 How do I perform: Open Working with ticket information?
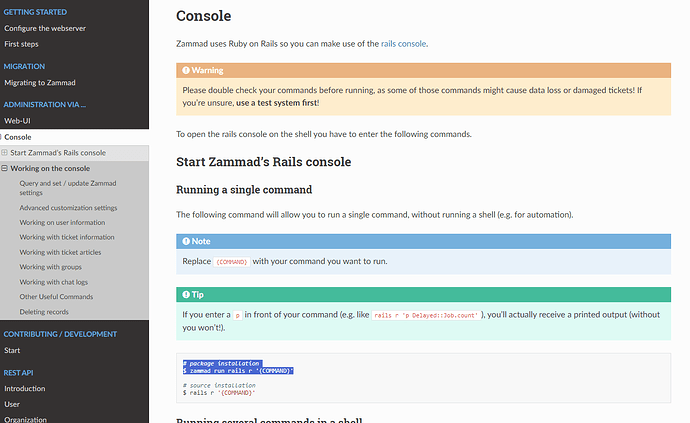click(x=67, y=237)
